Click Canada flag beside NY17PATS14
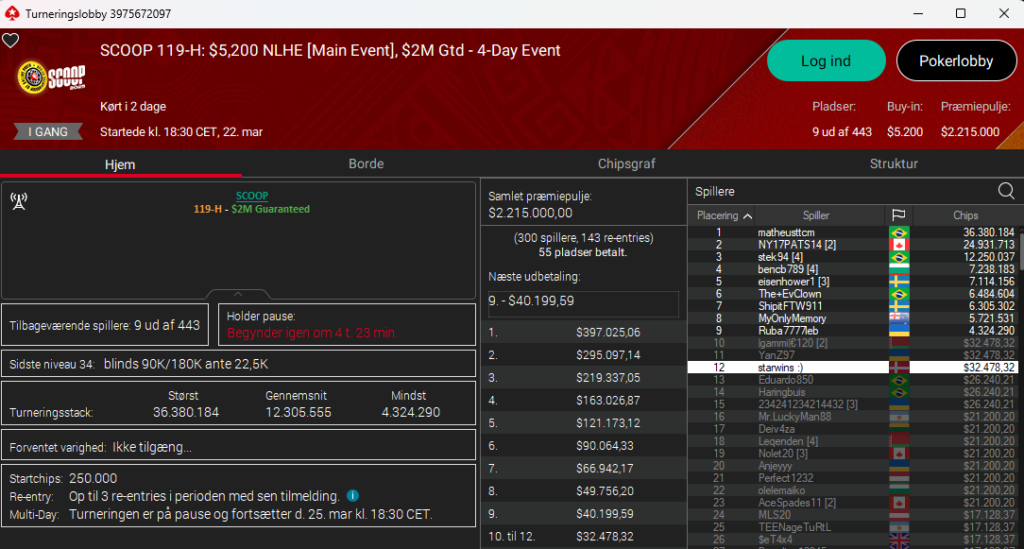The height and width of the screenshot is (549, 1024). pos(898,245)
